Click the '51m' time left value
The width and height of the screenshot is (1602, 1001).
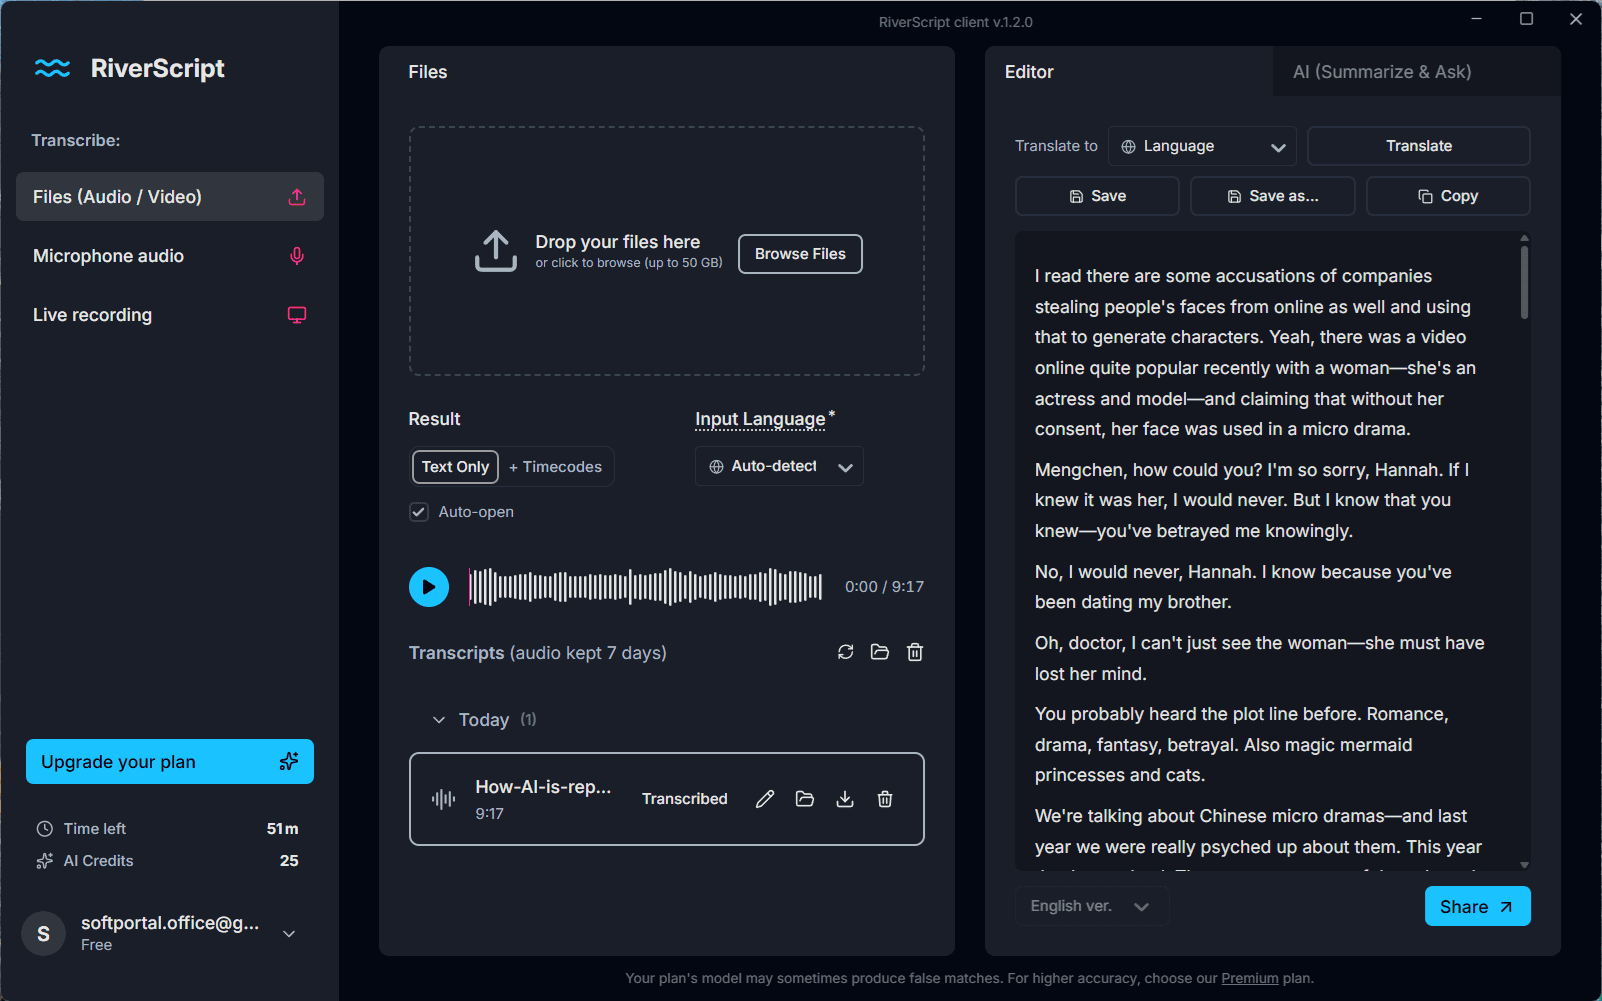coord(283,829)
